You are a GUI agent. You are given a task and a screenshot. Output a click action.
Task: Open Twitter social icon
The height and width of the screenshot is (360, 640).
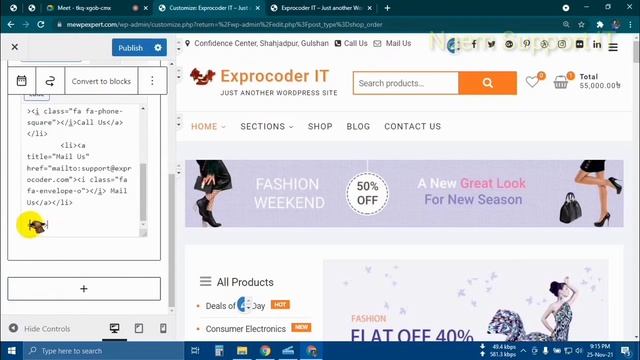click(491, 44)
